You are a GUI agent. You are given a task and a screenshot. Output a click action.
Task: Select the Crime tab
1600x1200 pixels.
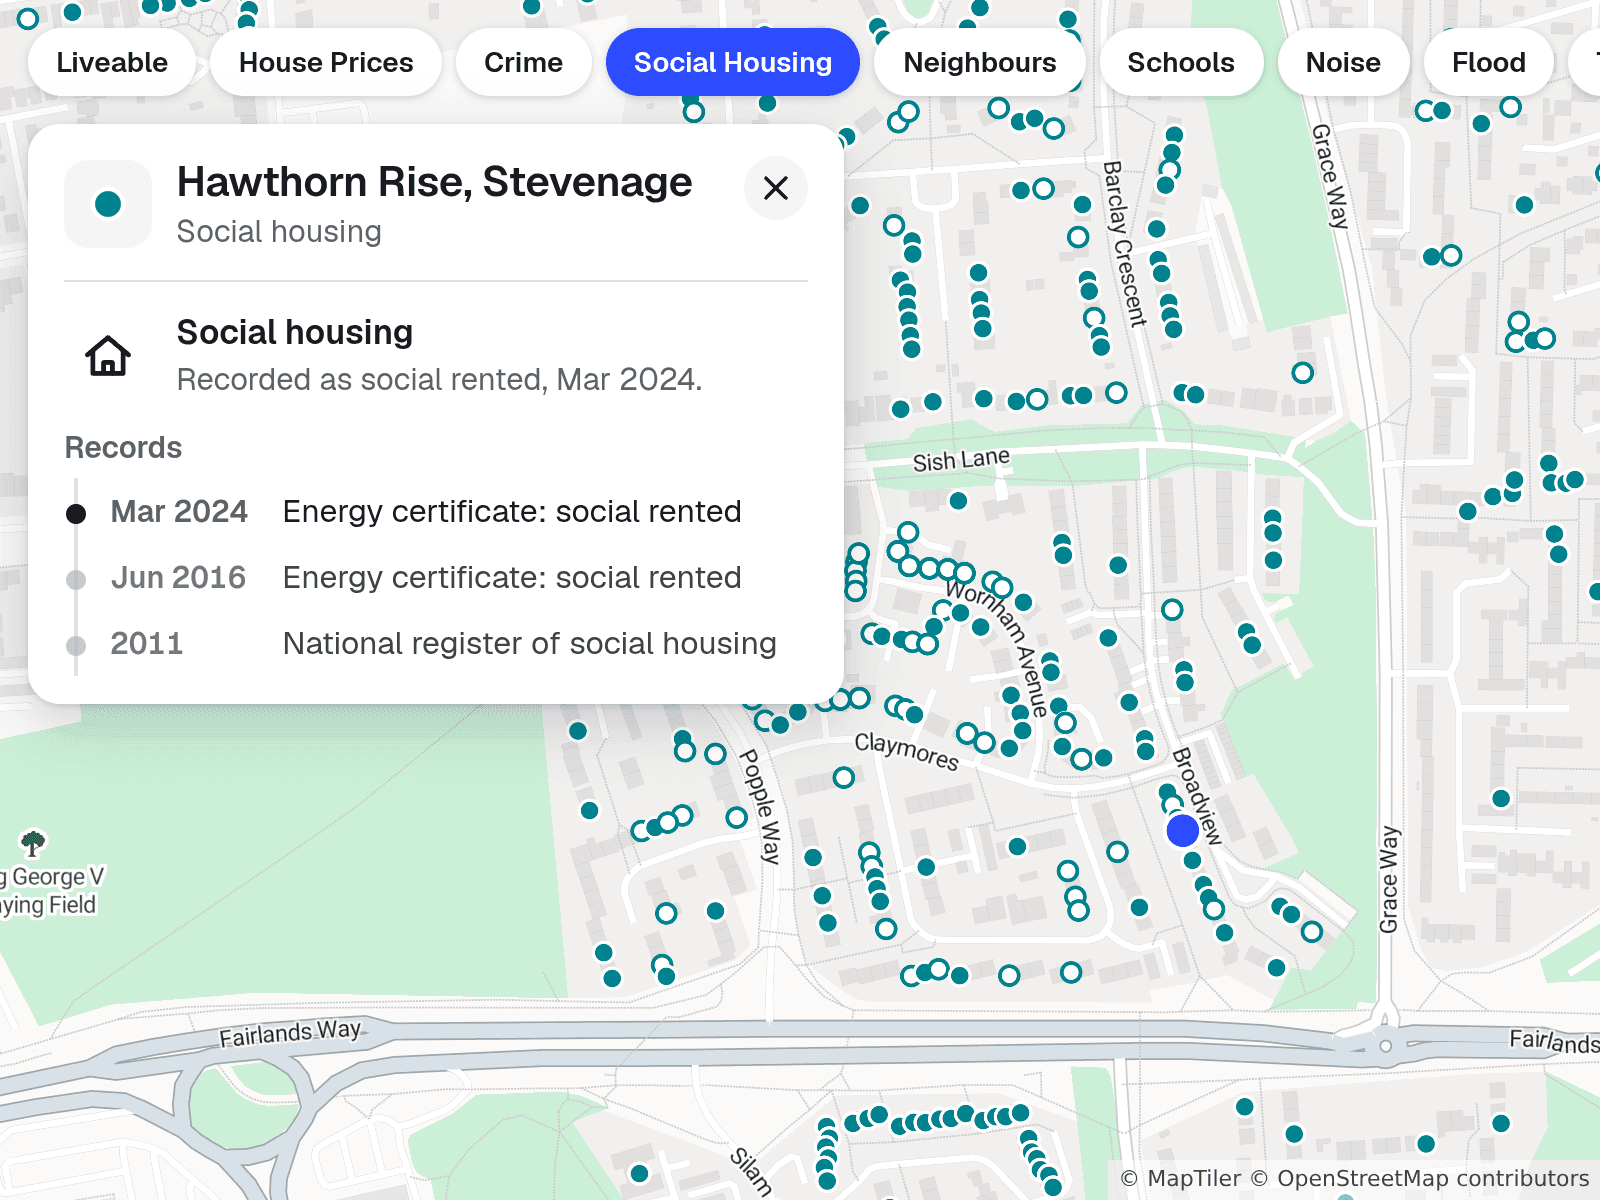point(523,62)
